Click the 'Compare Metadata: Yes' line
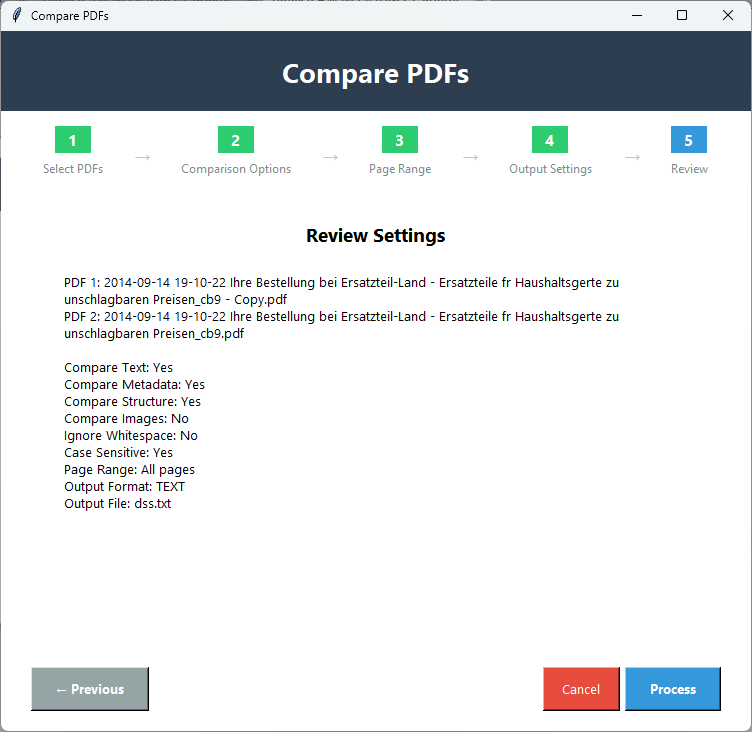 [x=134, y=385]
